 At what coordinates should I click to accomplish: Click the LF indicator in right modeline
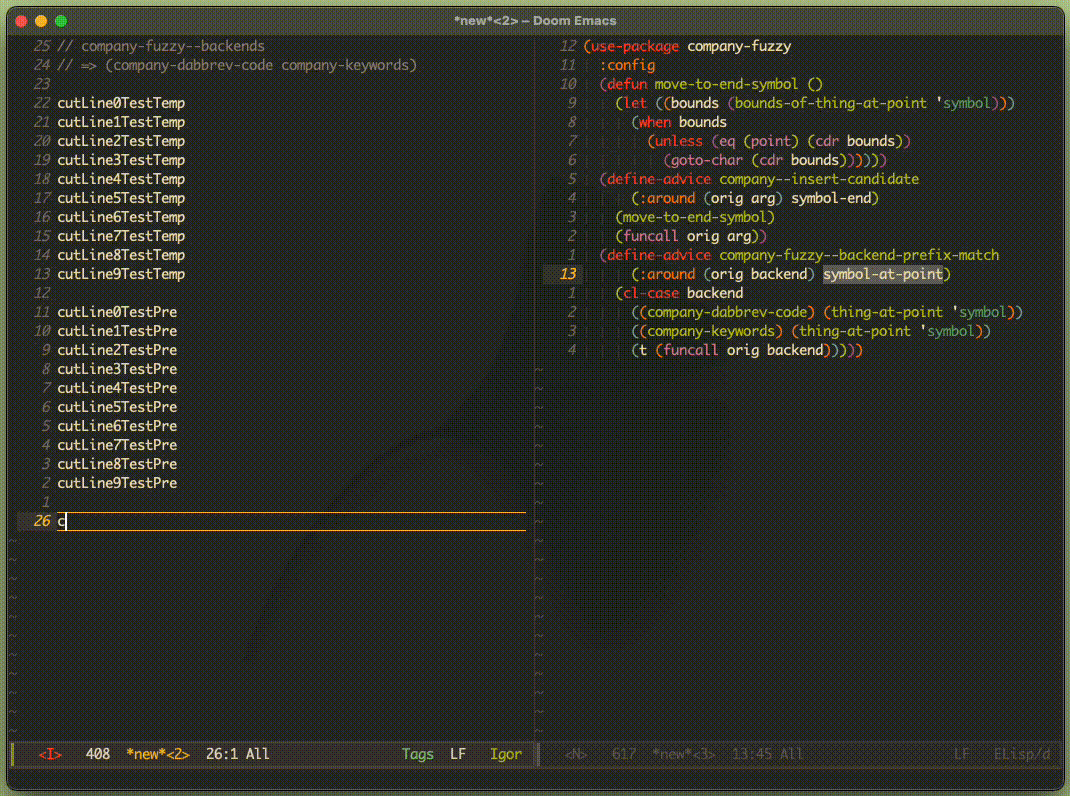(x=961, y=754)
